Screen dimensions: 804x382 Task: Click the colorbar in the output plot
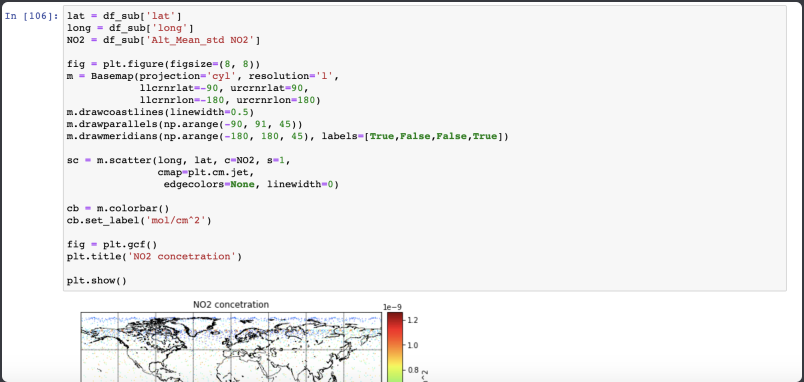(x=395, y=347)
